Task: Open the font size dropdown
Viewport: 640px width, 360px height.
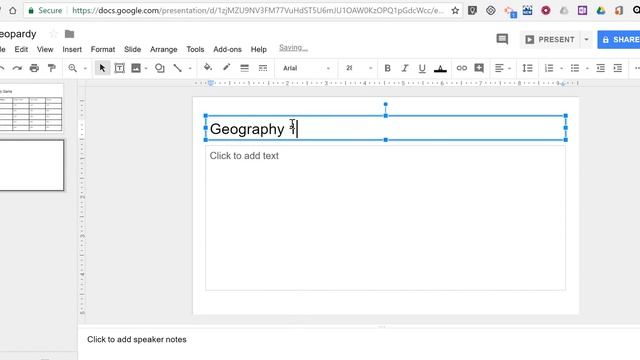Action: (x=359, y=68)
